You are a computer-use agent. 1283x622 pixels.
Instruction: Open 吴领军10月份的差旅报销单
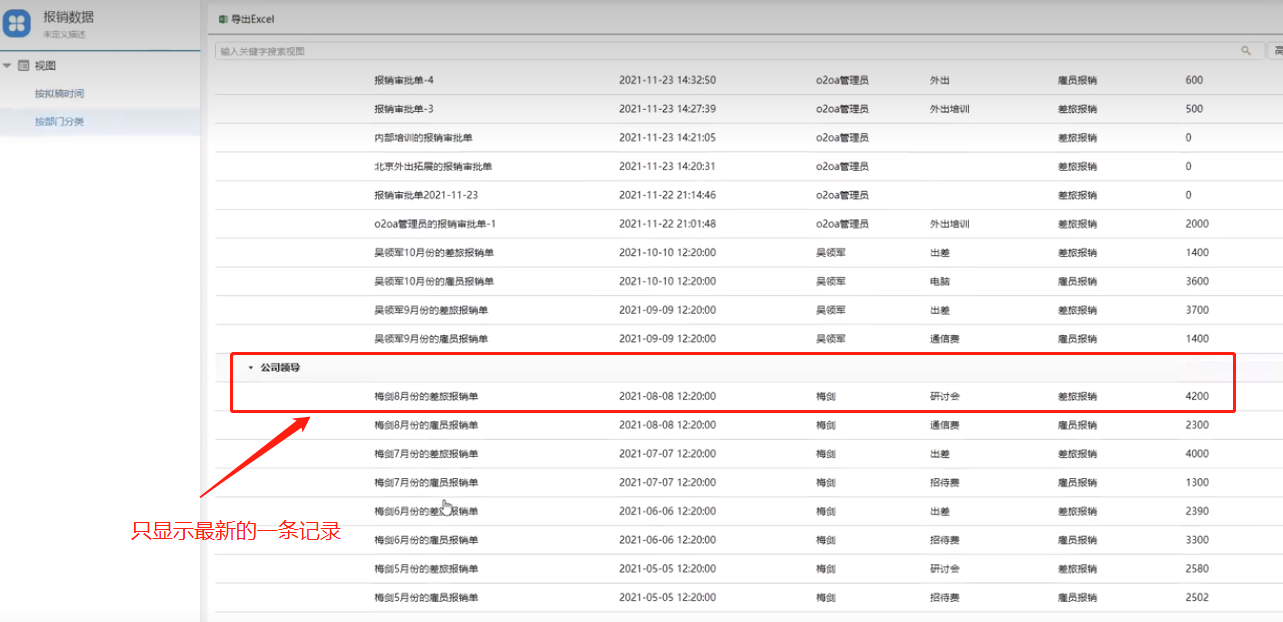click(x=434, y=253)
